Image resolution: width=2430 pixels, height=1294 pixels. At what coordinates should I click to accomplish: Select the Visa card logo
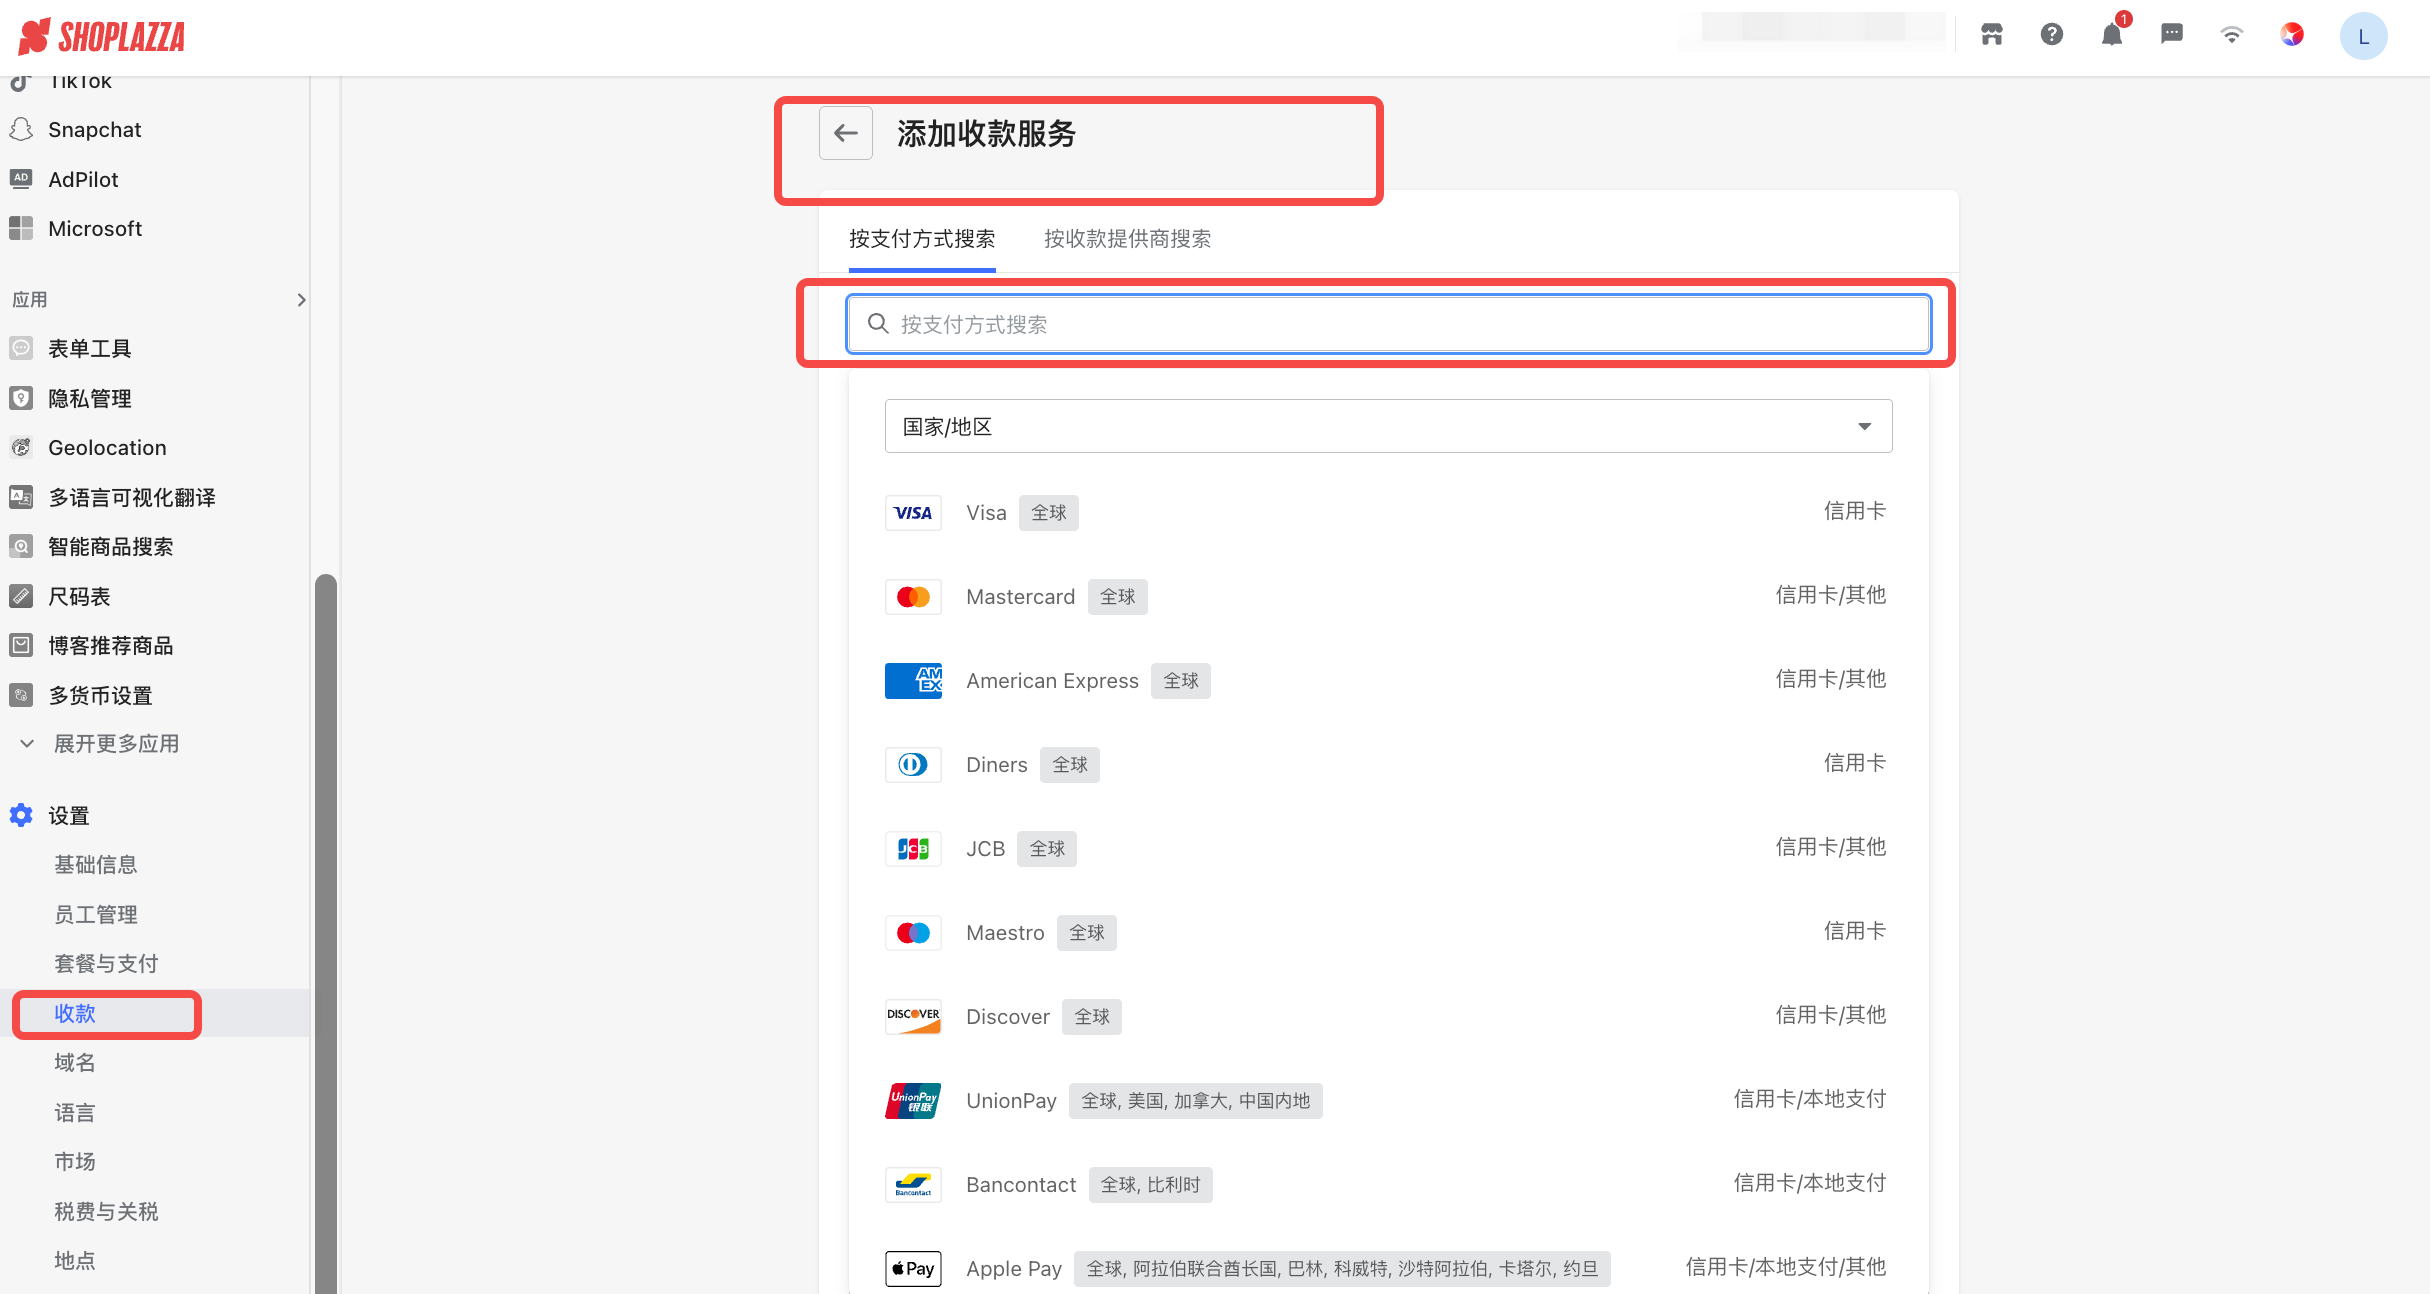coord(913,513)
